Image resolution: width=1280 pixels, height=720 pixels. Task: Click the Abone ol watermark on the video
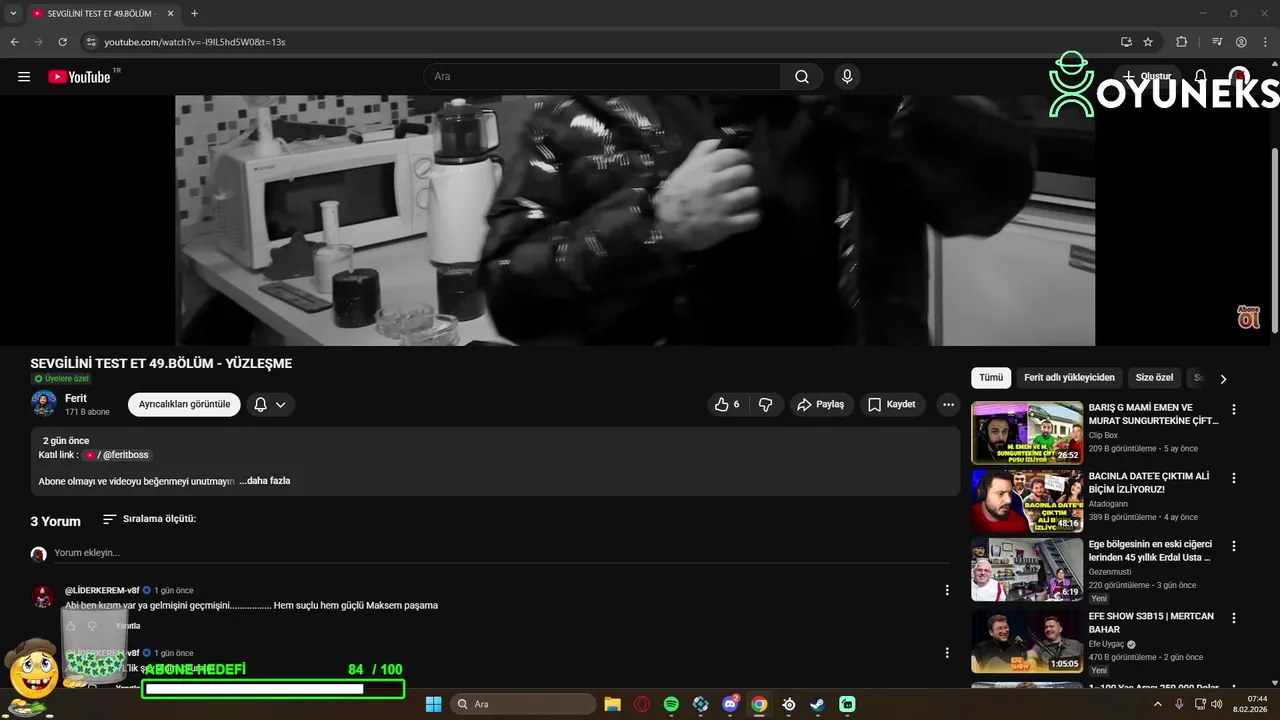[1248, 317]
